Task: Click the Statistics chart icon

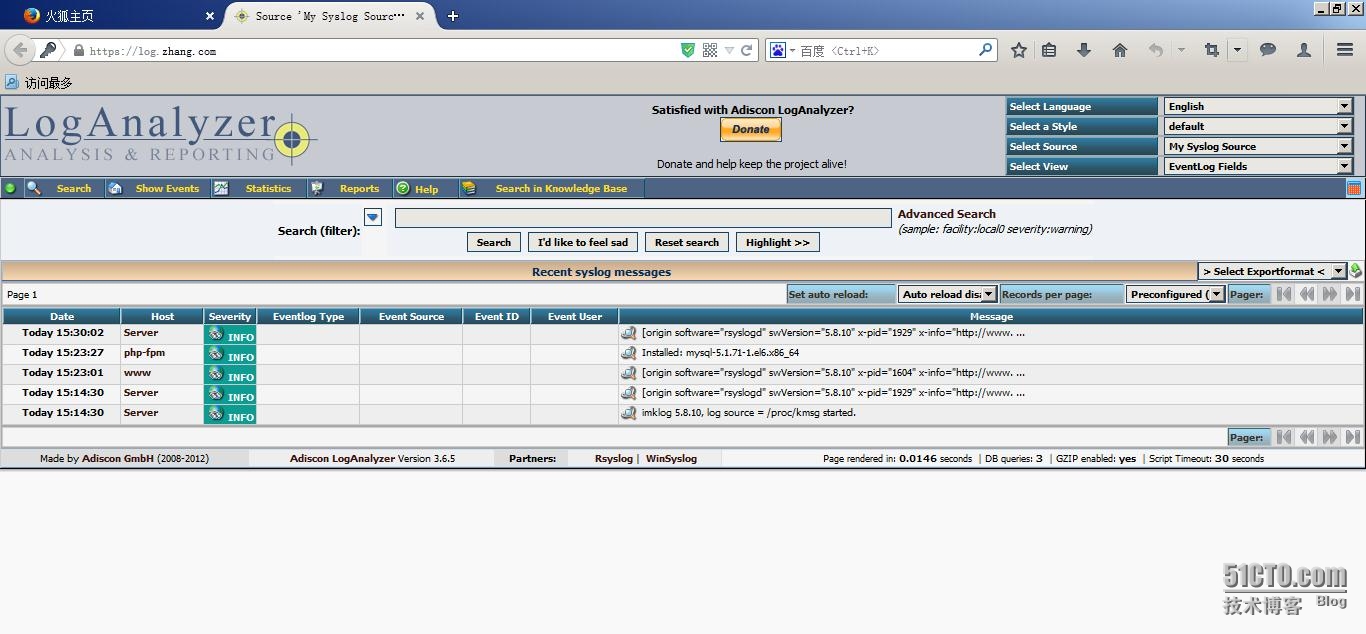Action: pos(221,188)
